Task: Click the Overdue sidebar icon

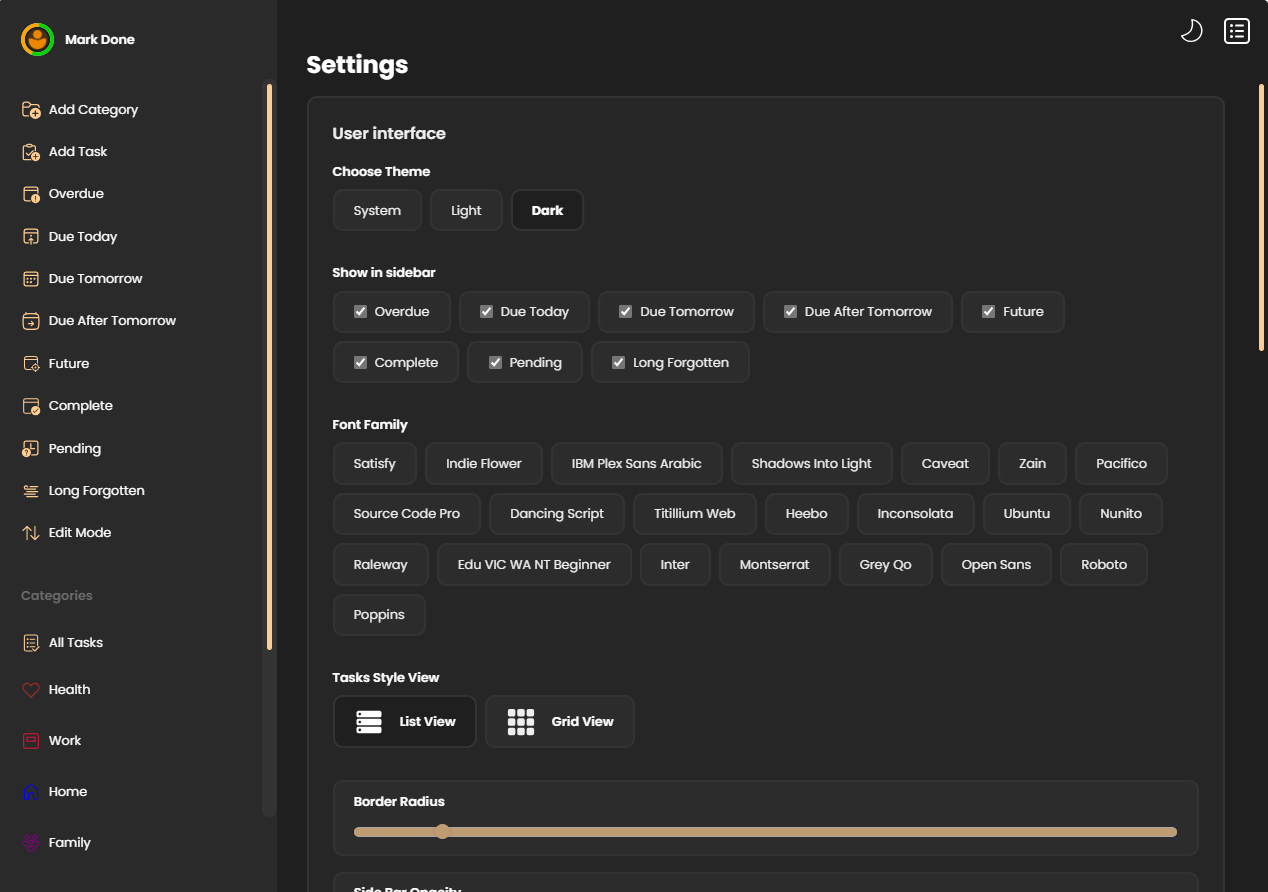Action: [x=31, y=194]
